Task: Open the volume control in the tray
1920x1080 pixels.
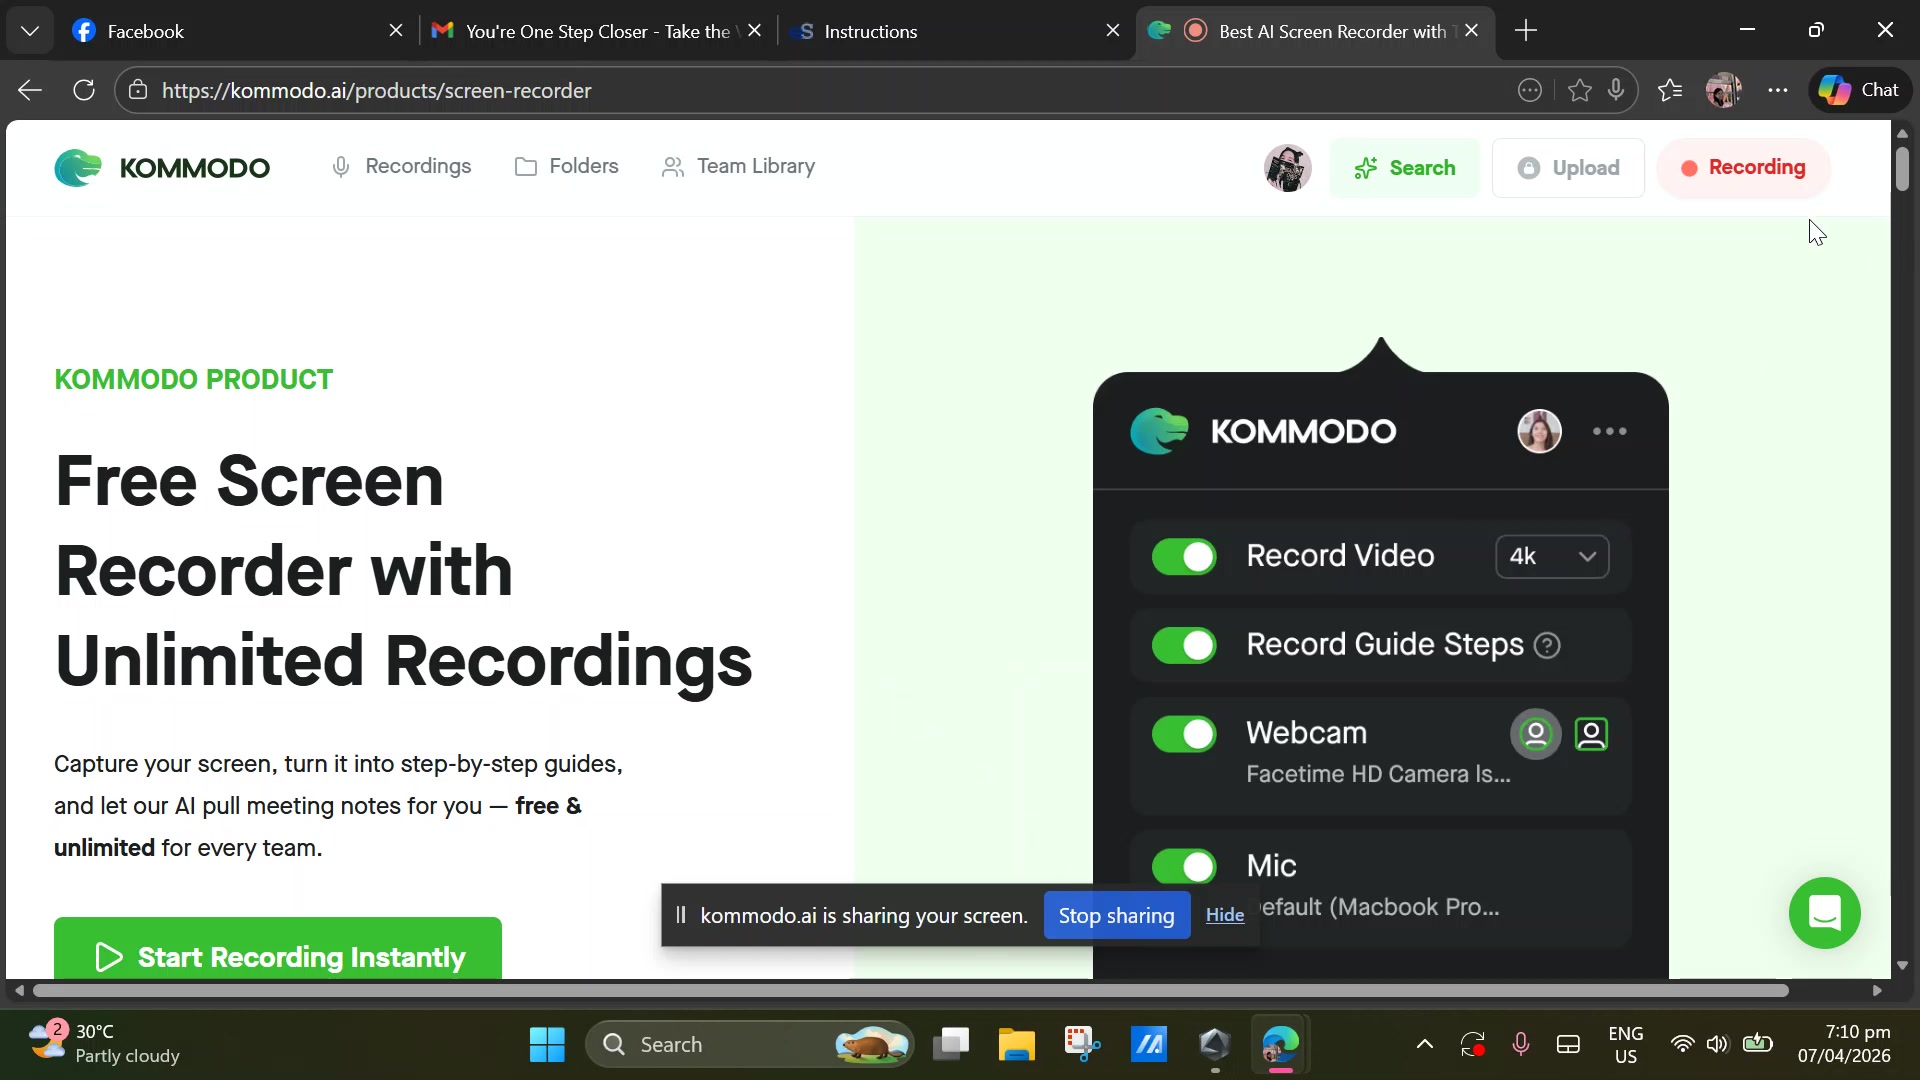Action: click(x=1718, y=1045)
